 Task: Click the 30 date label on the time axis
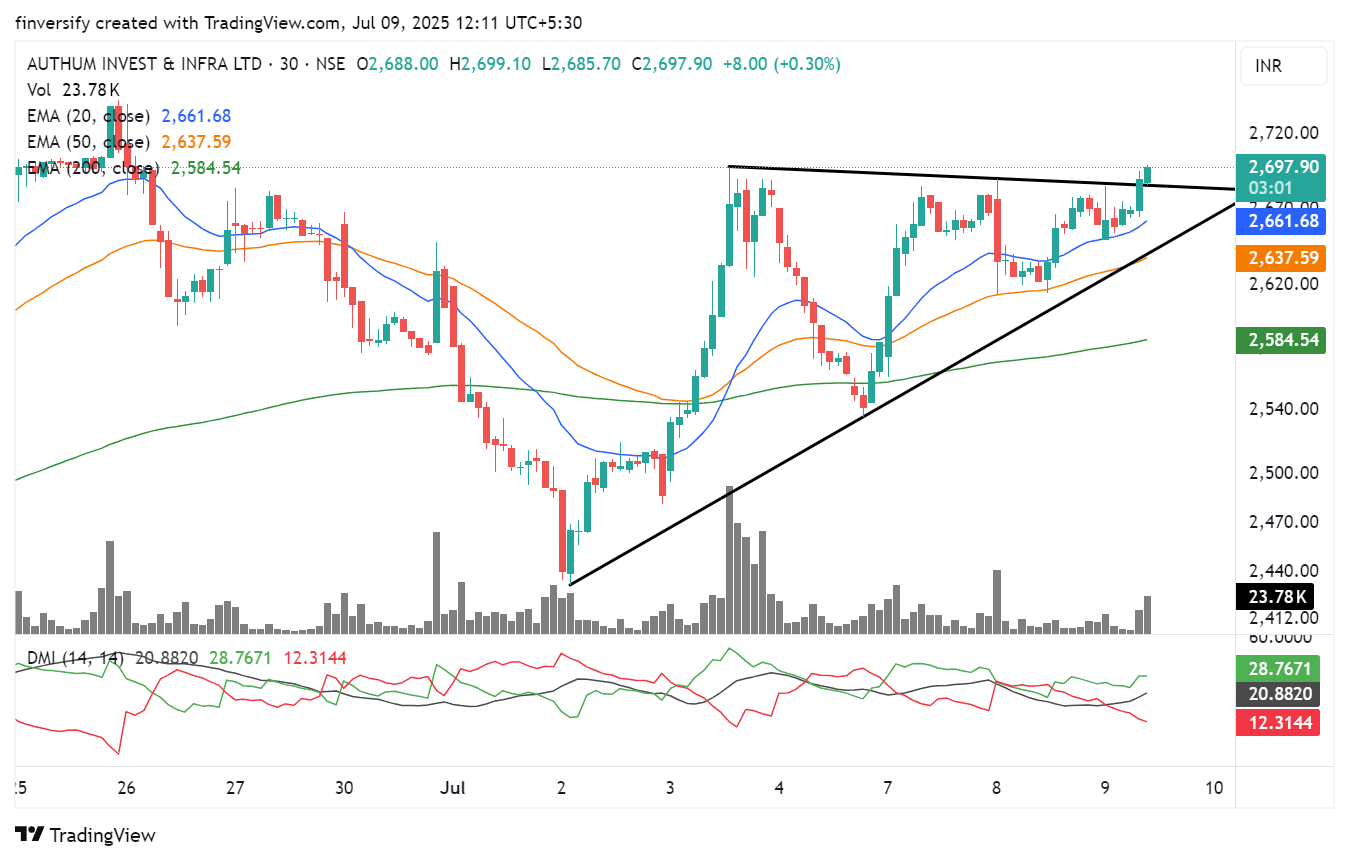click(344, 787)
